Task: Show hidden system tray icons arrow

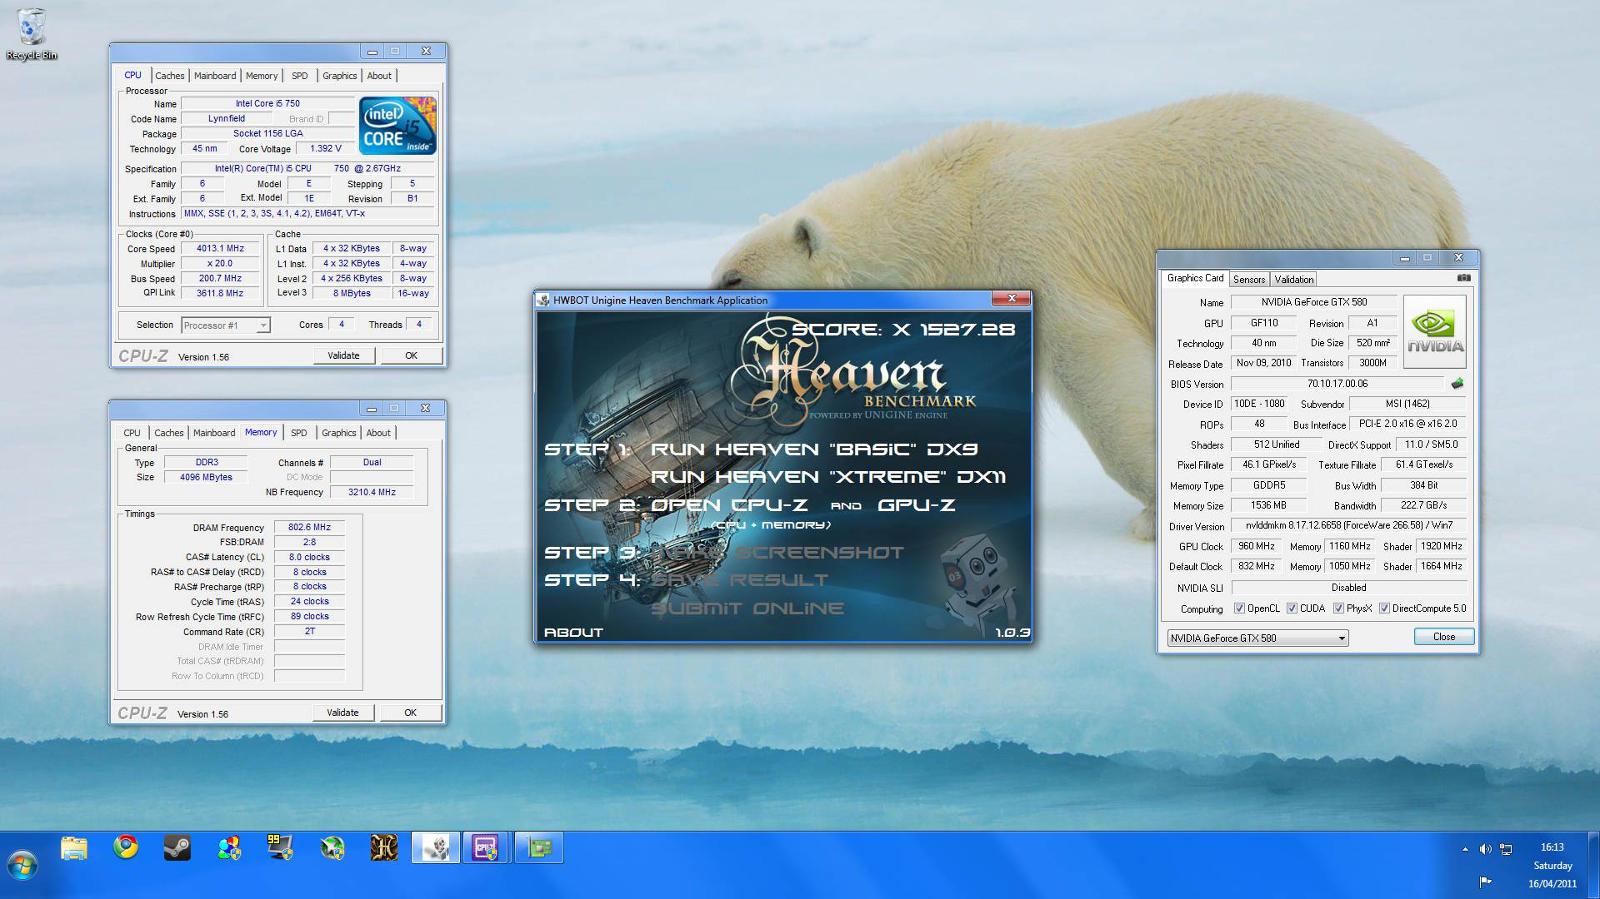Action: (x=1465, y=849)
